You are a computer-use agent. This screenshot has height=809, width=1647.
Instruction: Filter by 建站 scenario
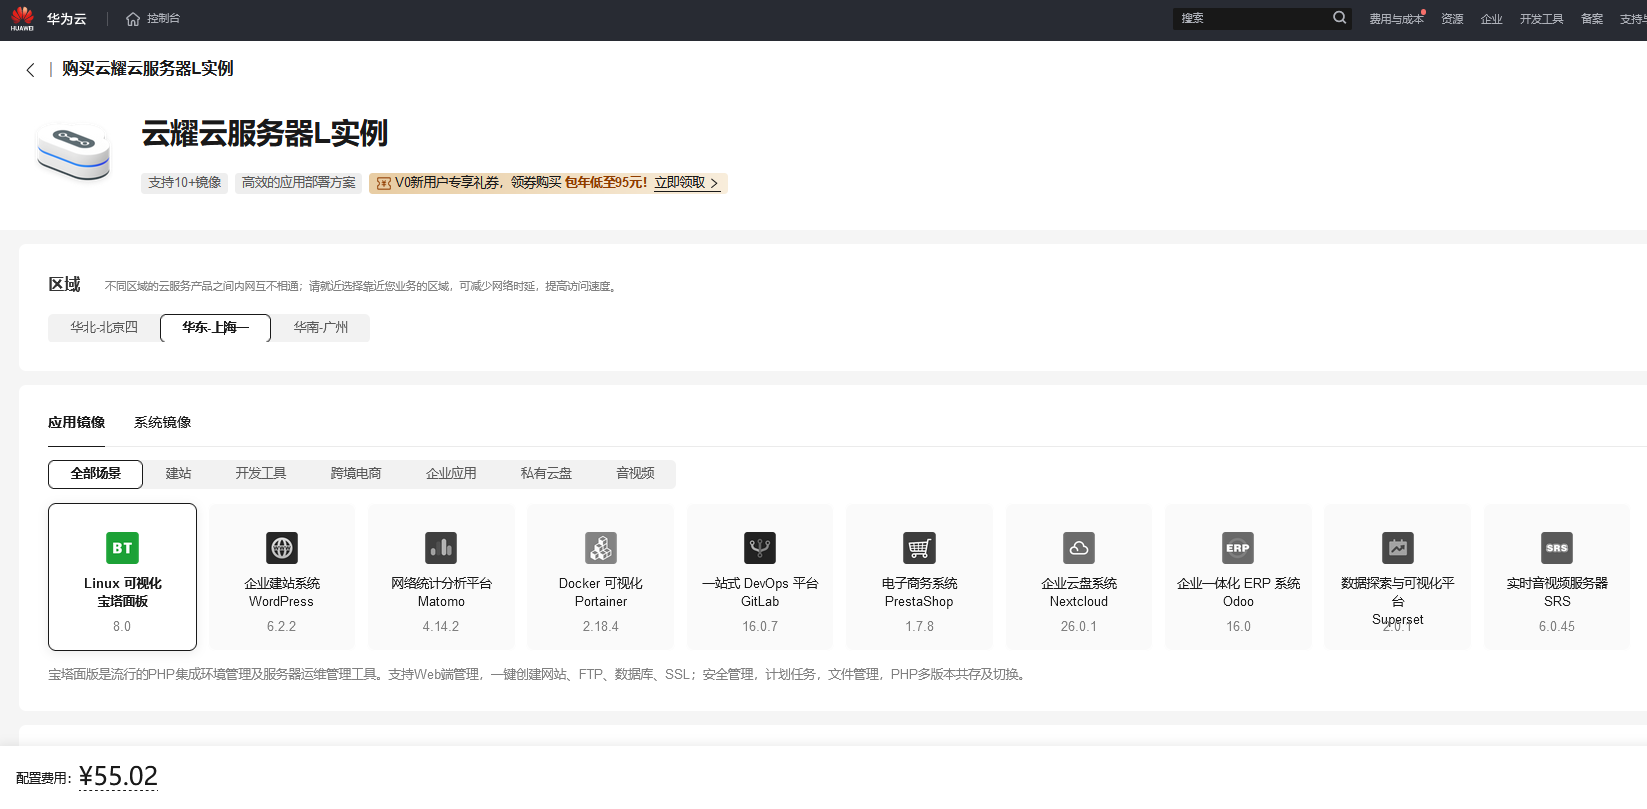coord(178,474)
